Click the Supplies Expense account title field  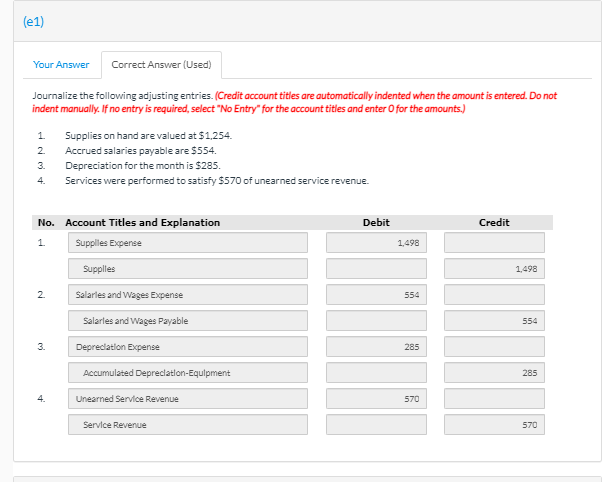pyautogui.click(x=188, y=243)
